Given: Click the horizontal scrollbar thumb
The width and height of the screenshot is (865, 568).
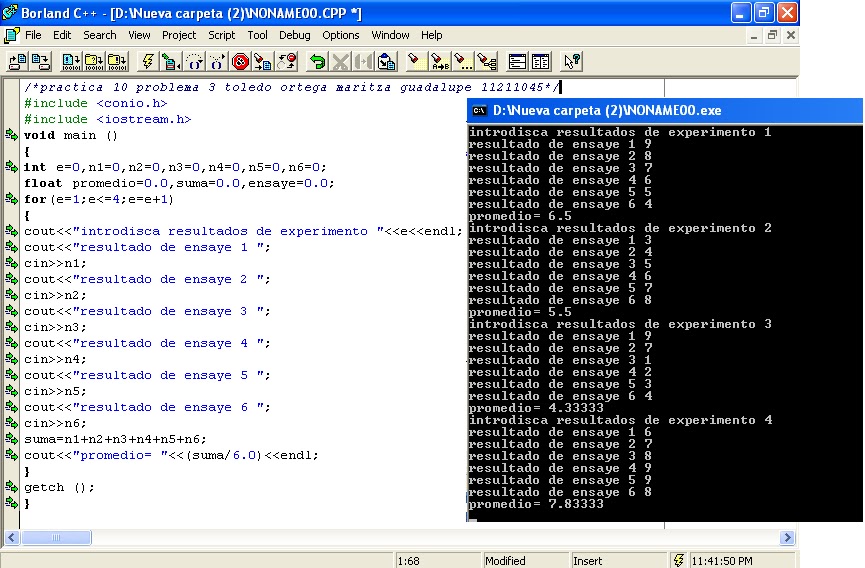Looking at the screenshot, I should coord(56,537).
